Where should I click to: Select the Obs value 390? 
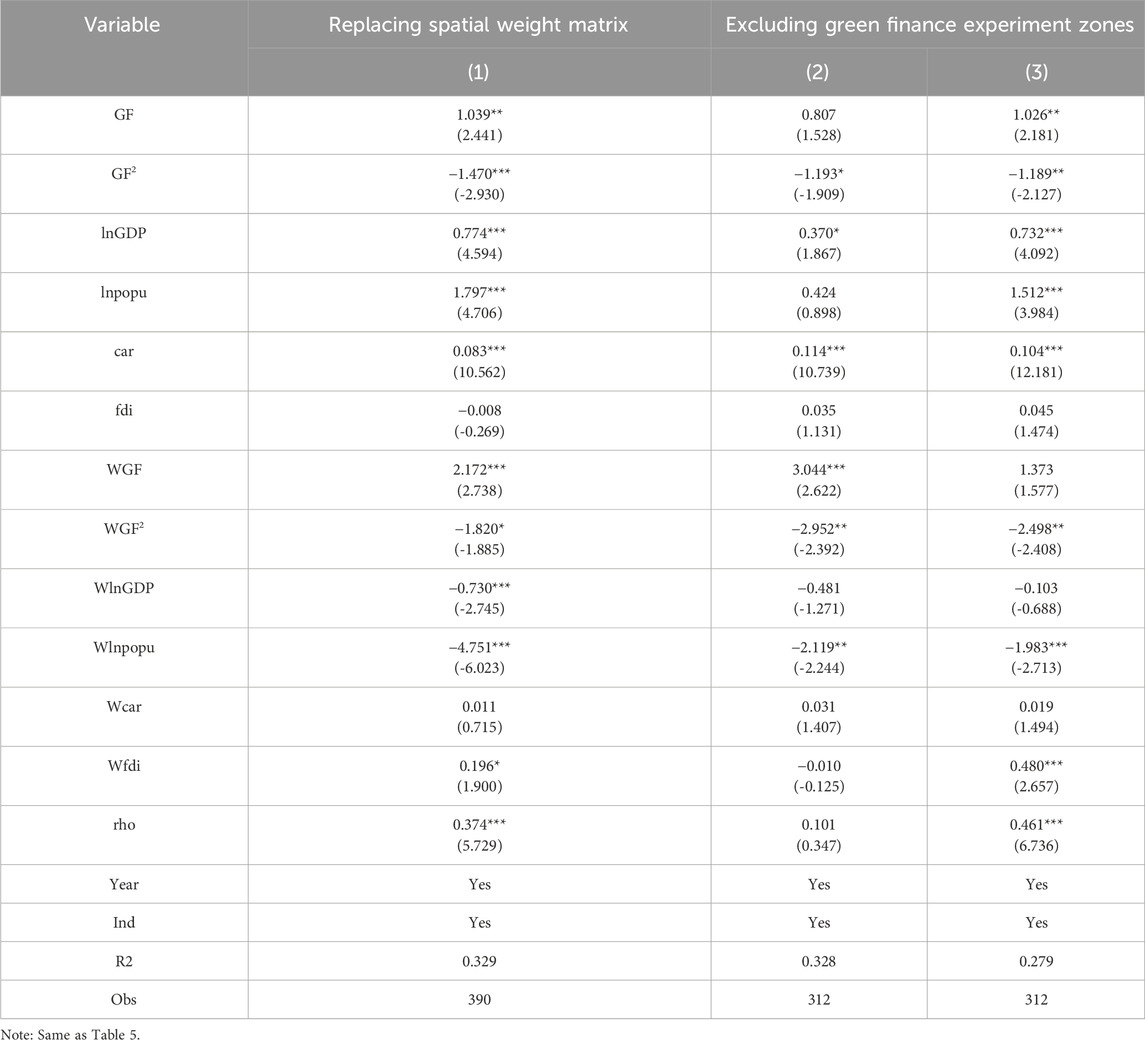point(479,1000)
